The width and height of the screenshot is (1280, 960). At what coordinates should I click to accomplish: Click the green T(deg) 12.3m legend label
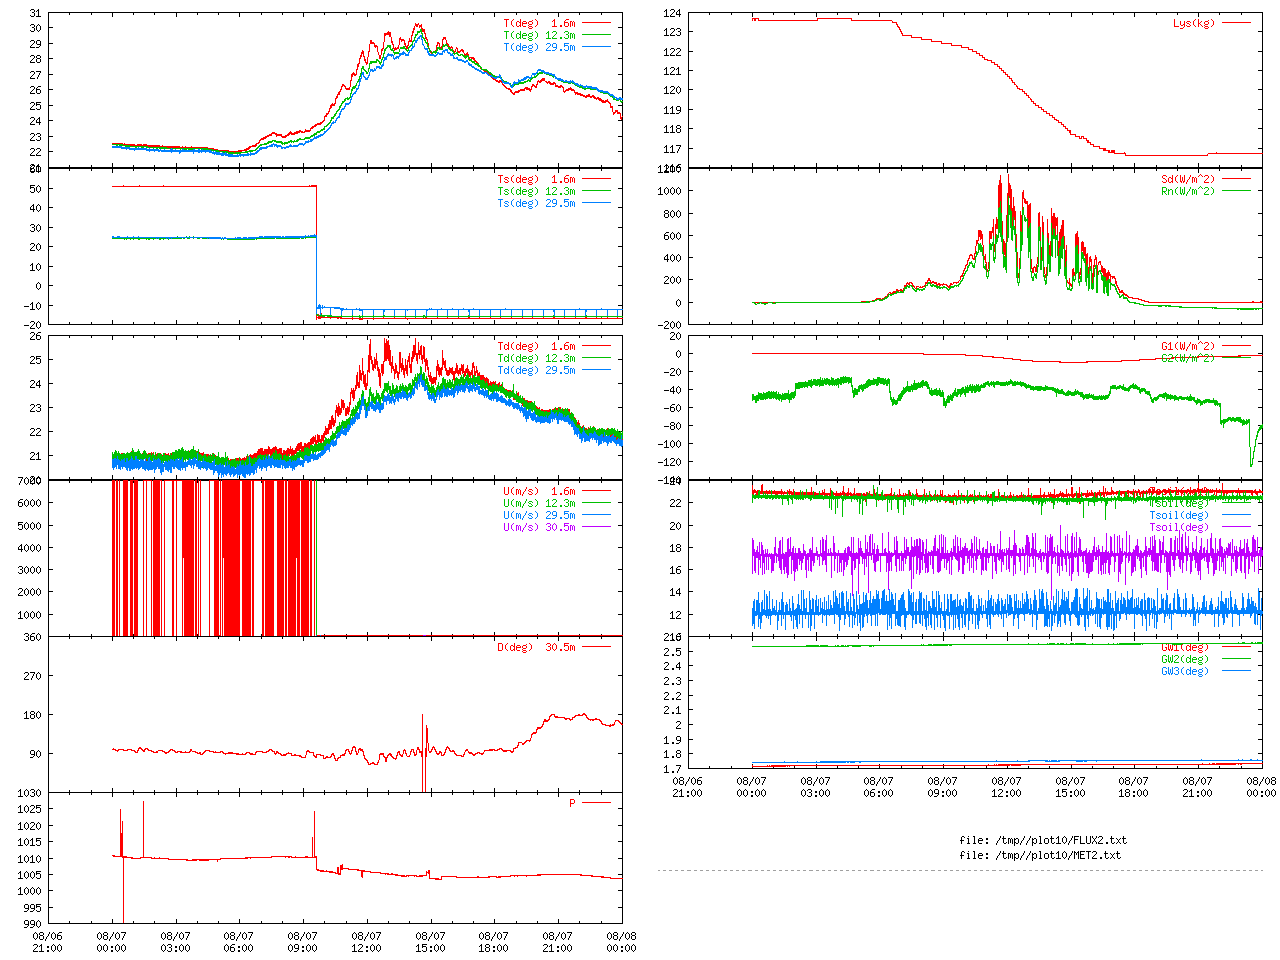tap(539, 35)
